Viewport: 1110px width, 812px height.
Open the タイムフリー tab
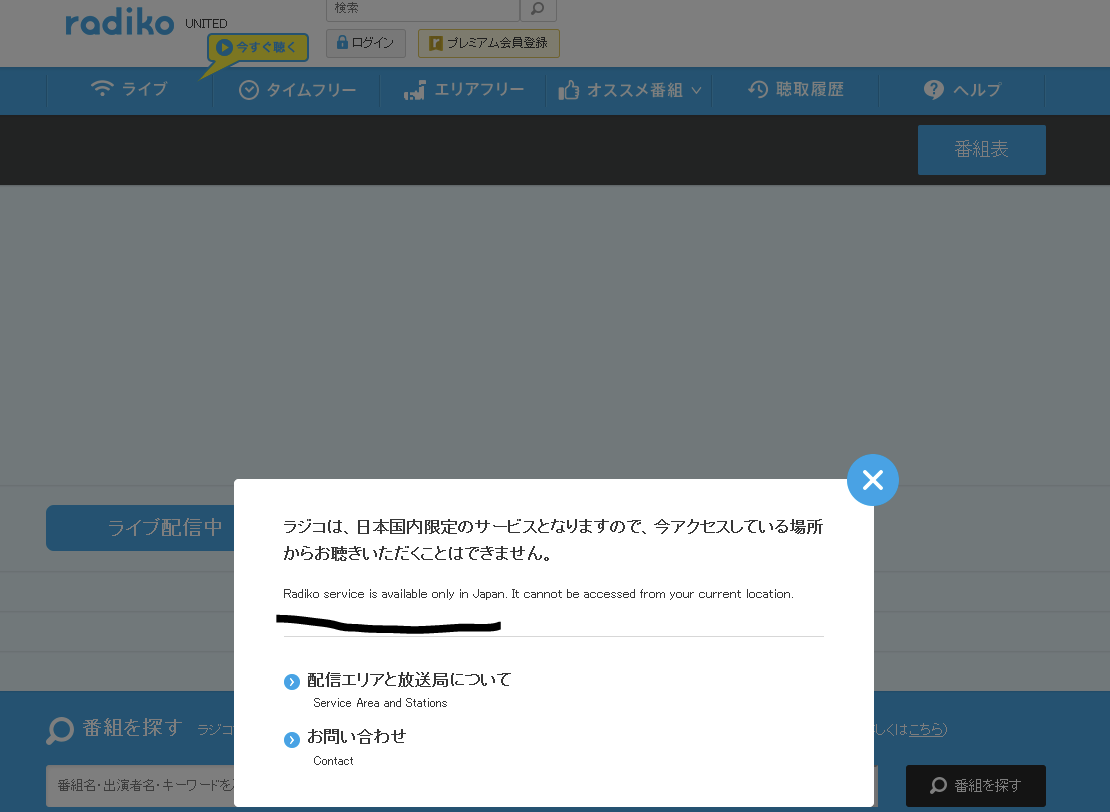[x=297, y=90]
